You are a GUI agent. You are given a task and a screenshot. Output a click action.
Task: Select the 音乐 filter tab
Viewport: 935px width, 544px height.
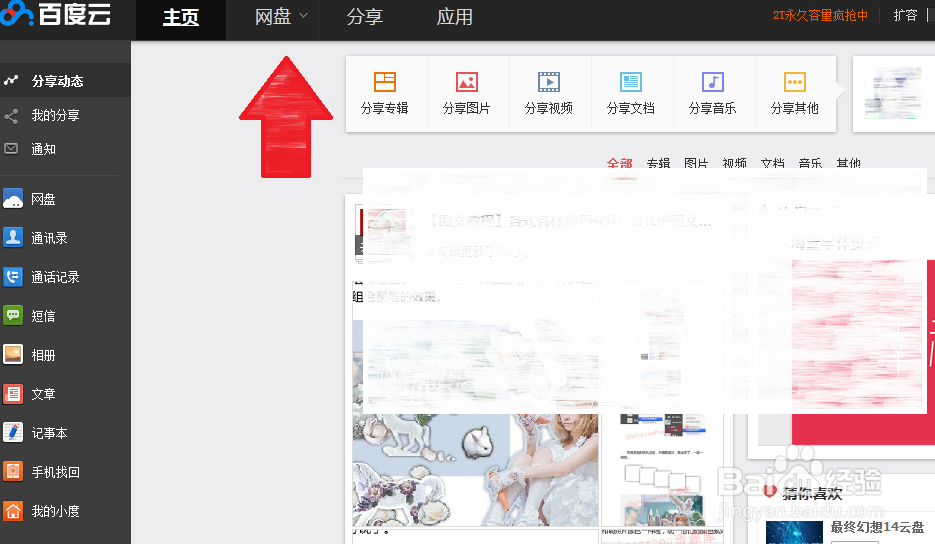[810, 163]
